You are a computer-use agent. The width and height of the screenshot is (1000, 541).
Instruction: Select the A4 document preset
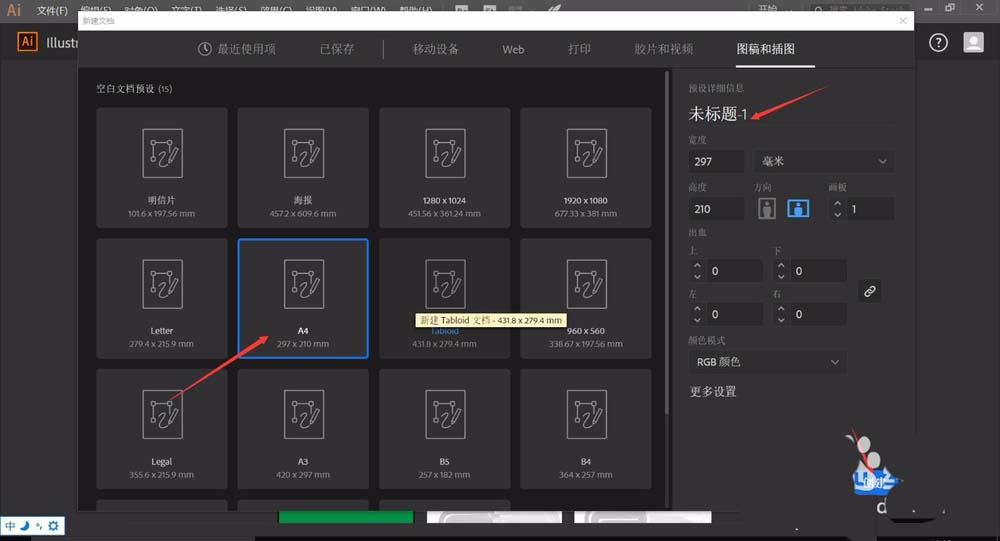(x=303, y=299)
